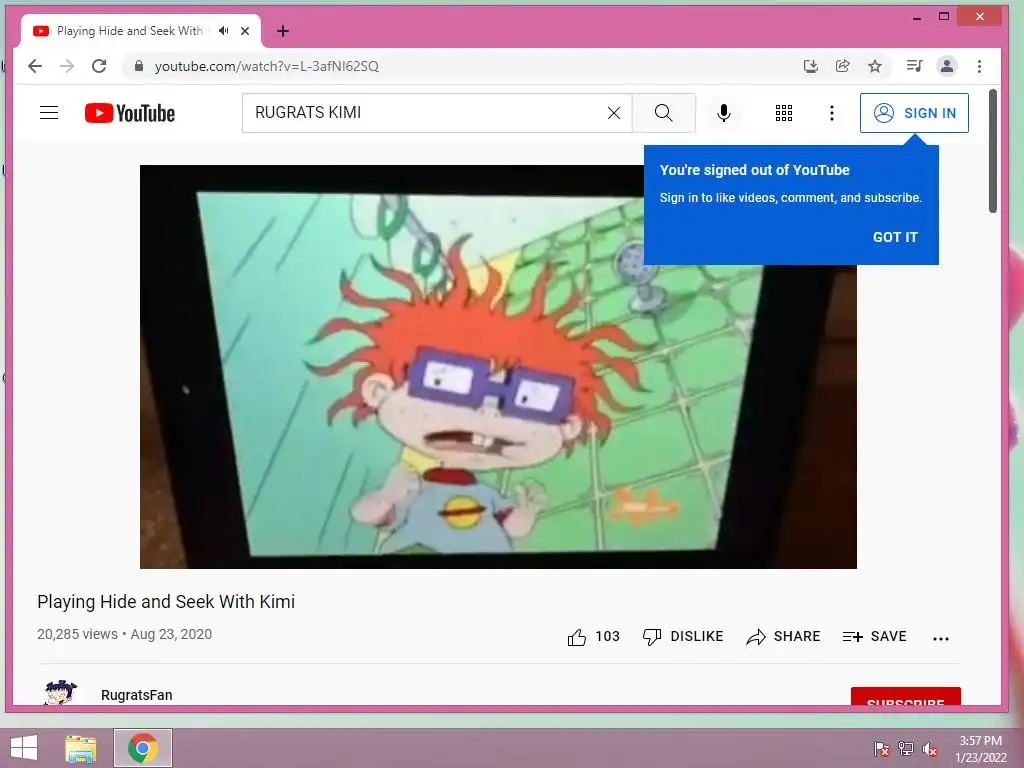Click the video player to pause

point(498,366)
